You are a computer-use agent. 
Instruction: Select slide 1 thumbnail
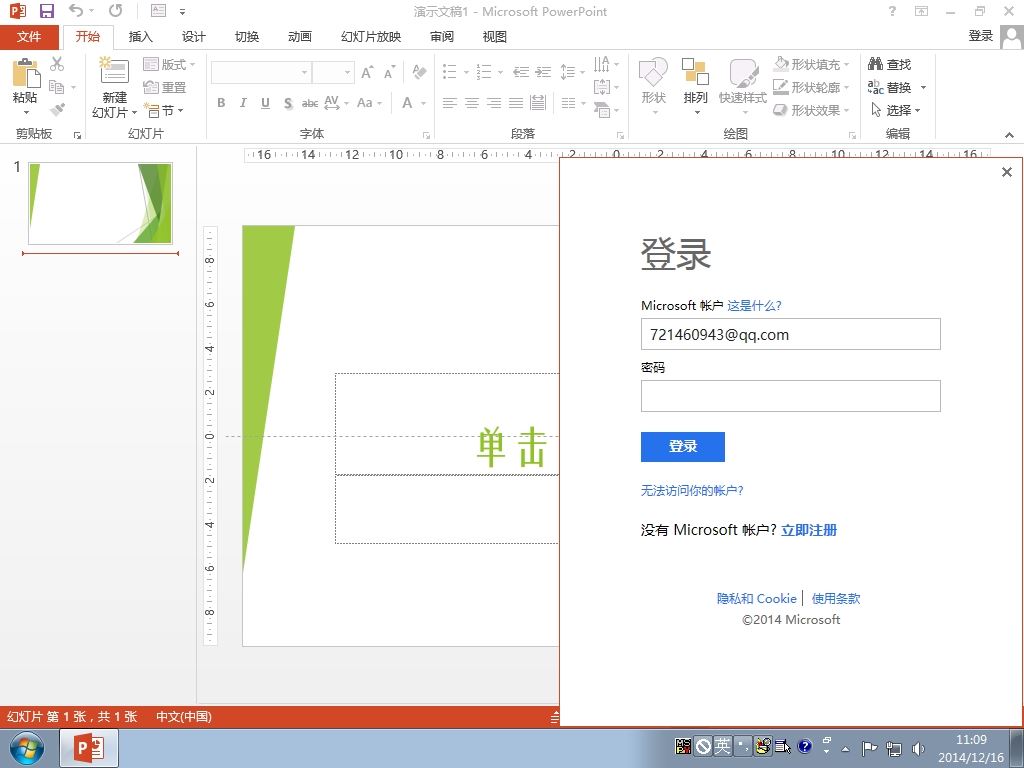[x=101, y=204]
